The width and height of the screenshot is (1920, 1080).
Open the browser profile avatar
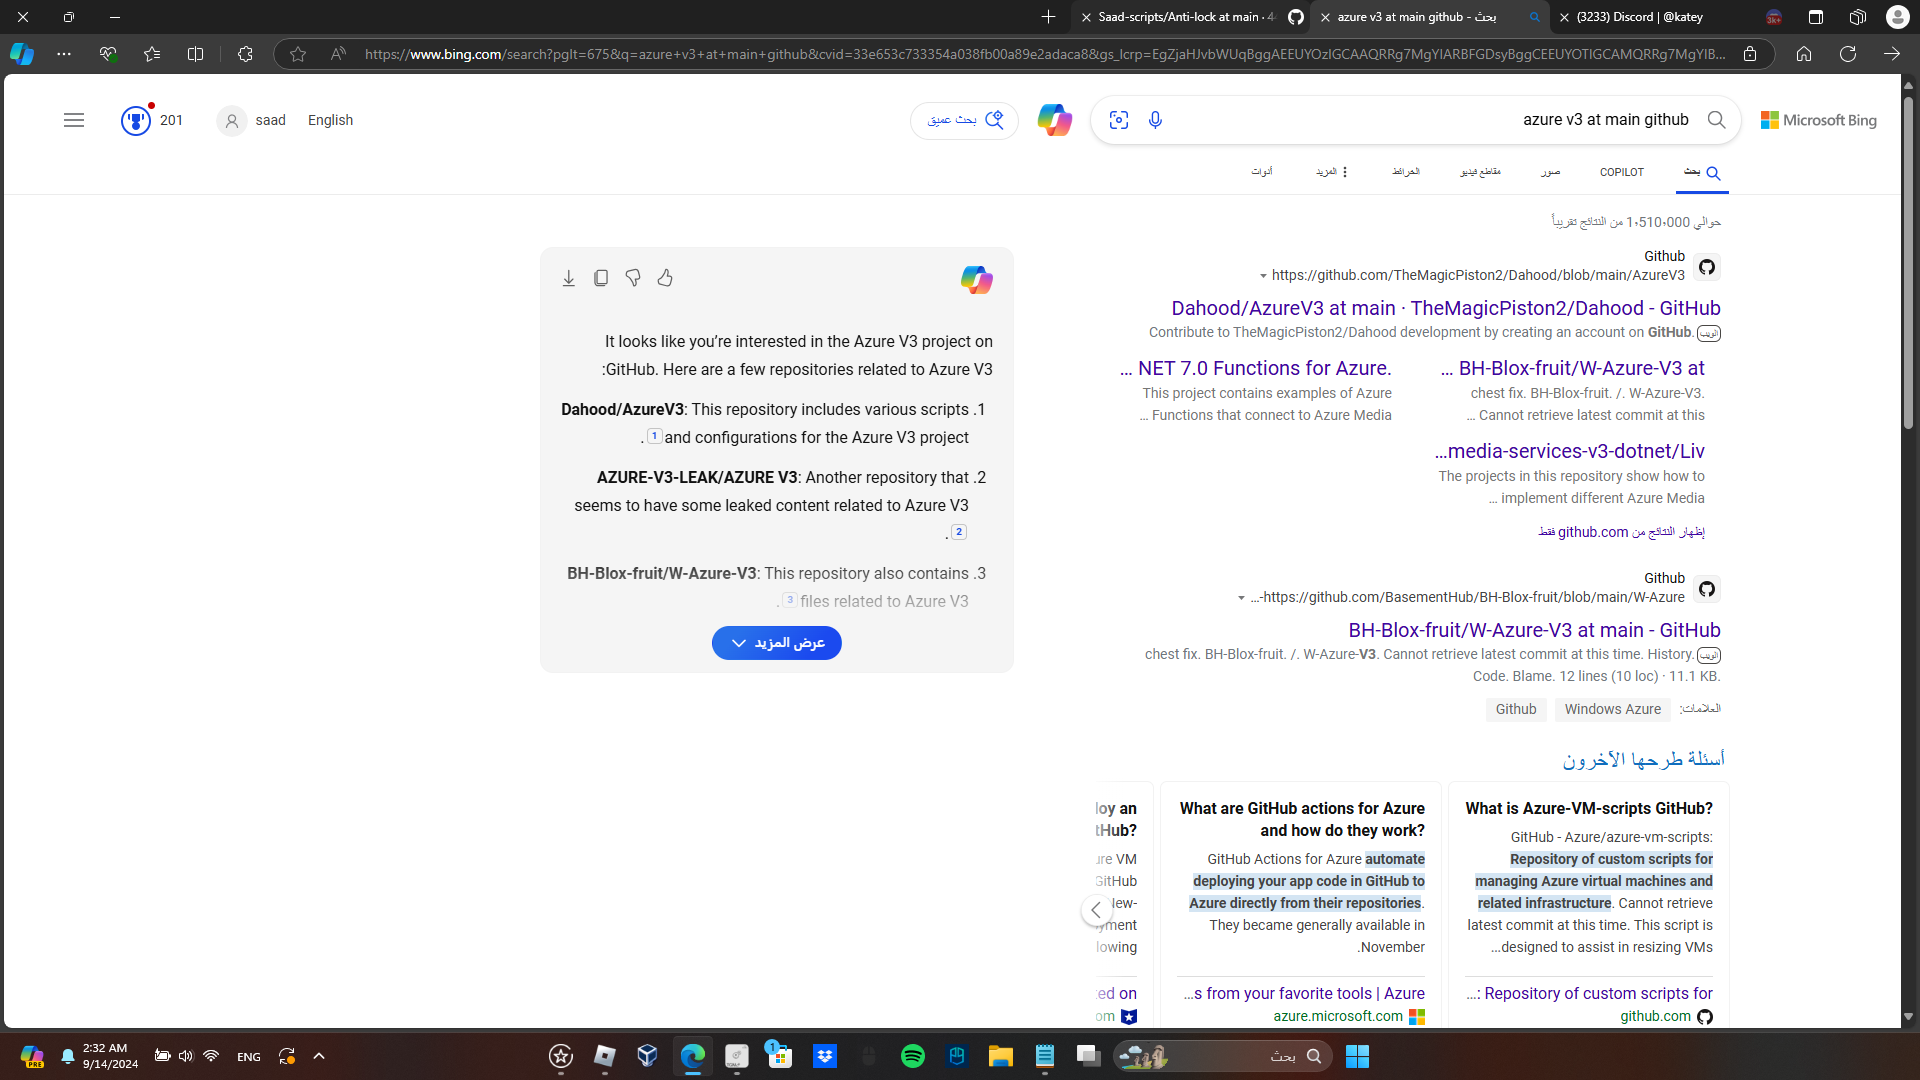pyautogui.click(x=1898, y=17)
